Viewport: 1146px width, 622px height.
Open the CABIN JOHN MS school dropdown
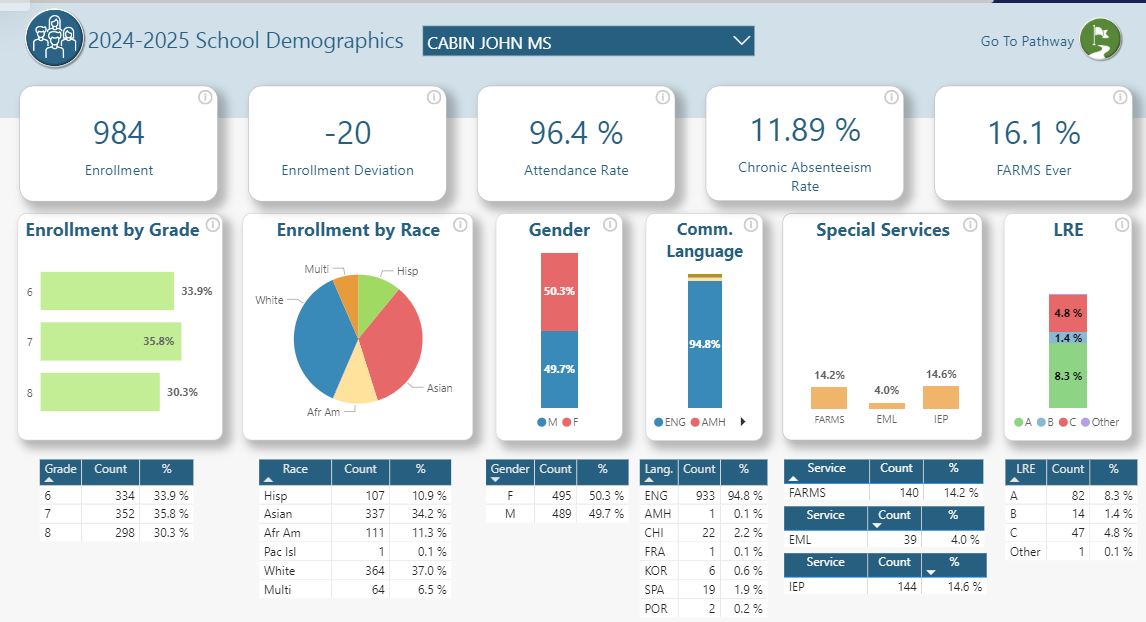coord(588,41)
